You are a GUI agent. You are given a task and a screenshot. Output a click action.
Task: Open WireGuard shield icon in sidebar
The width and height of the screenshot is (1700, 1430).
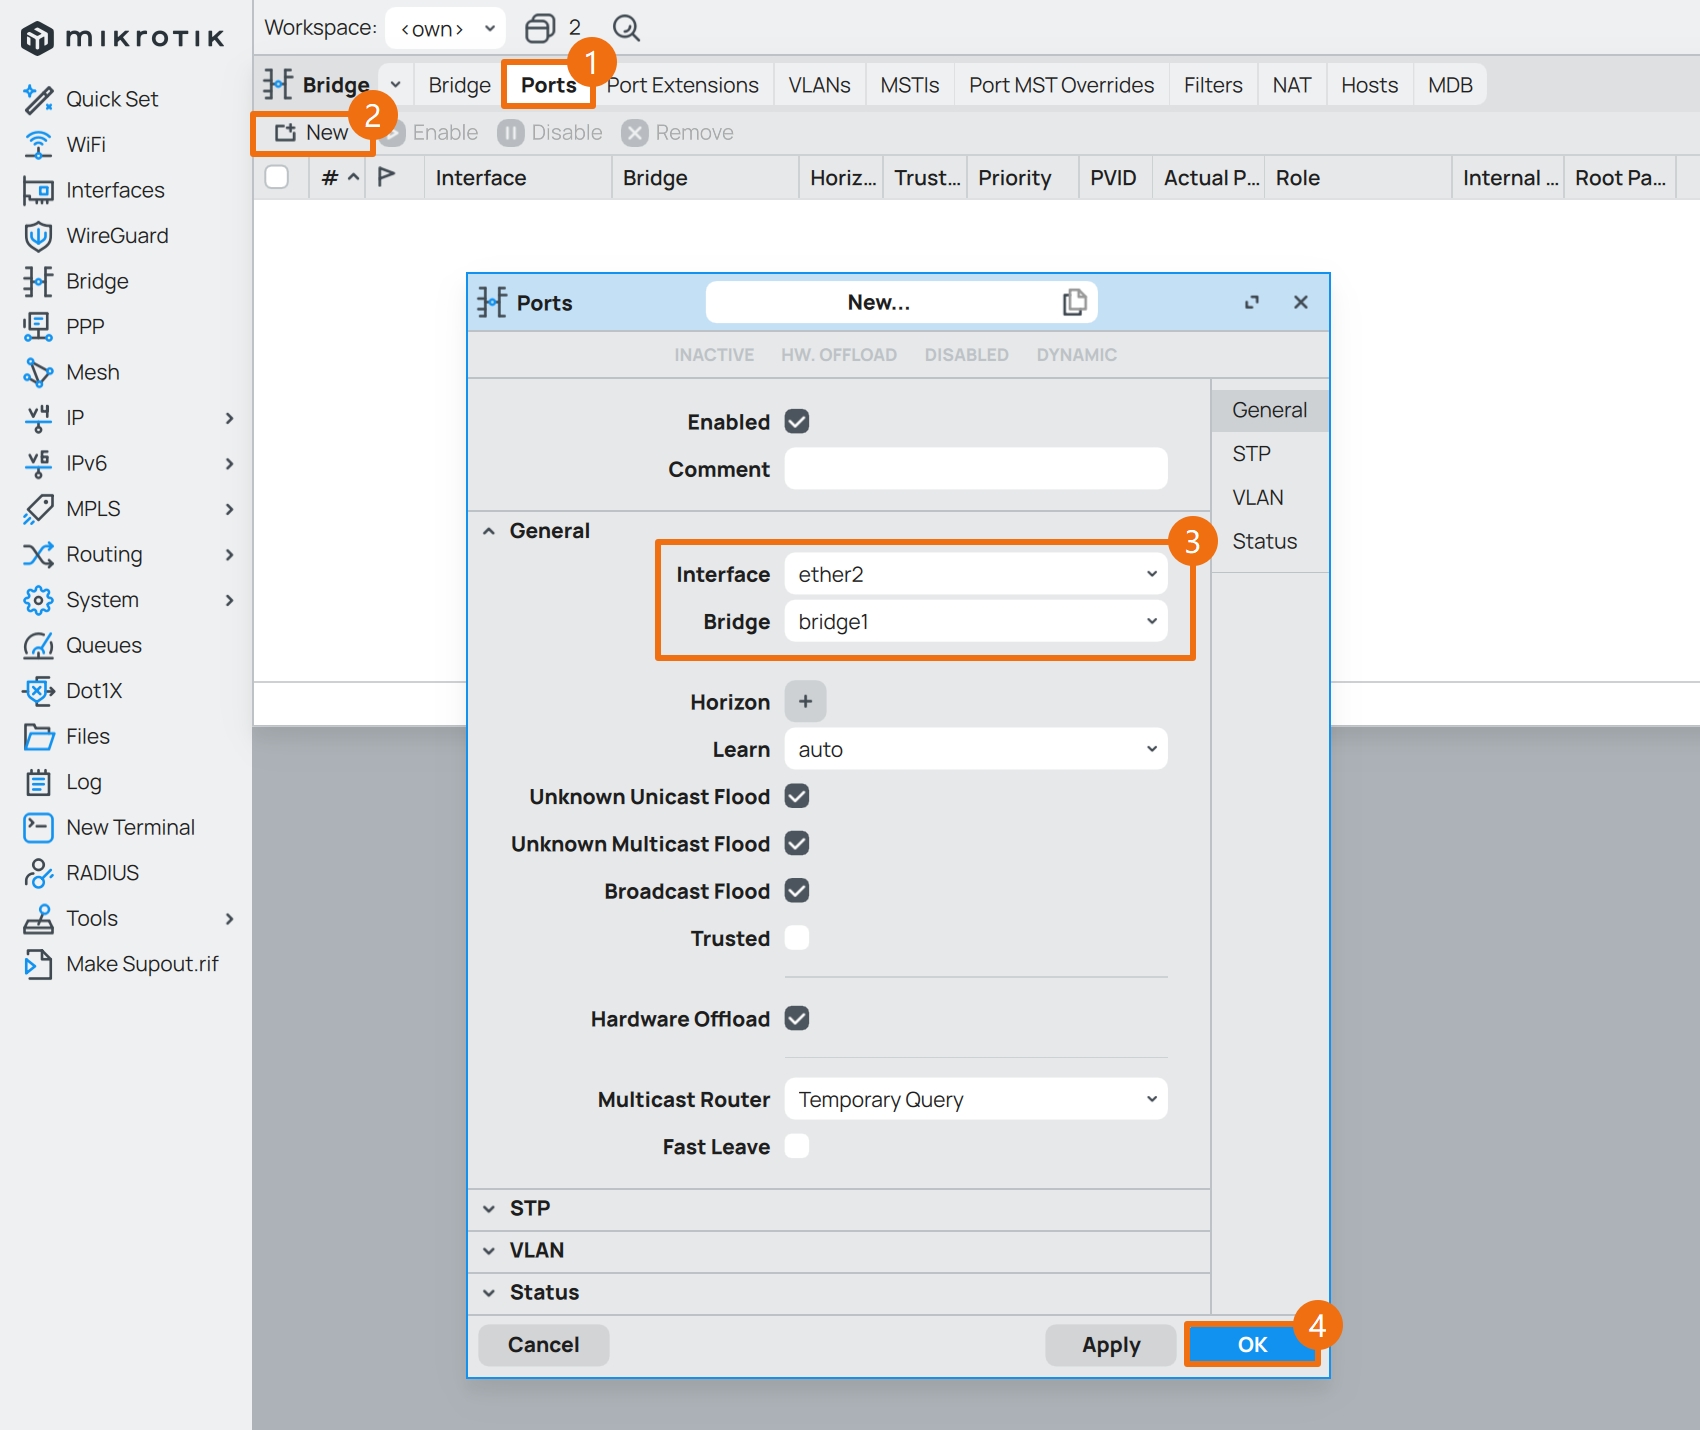point(38,236)
